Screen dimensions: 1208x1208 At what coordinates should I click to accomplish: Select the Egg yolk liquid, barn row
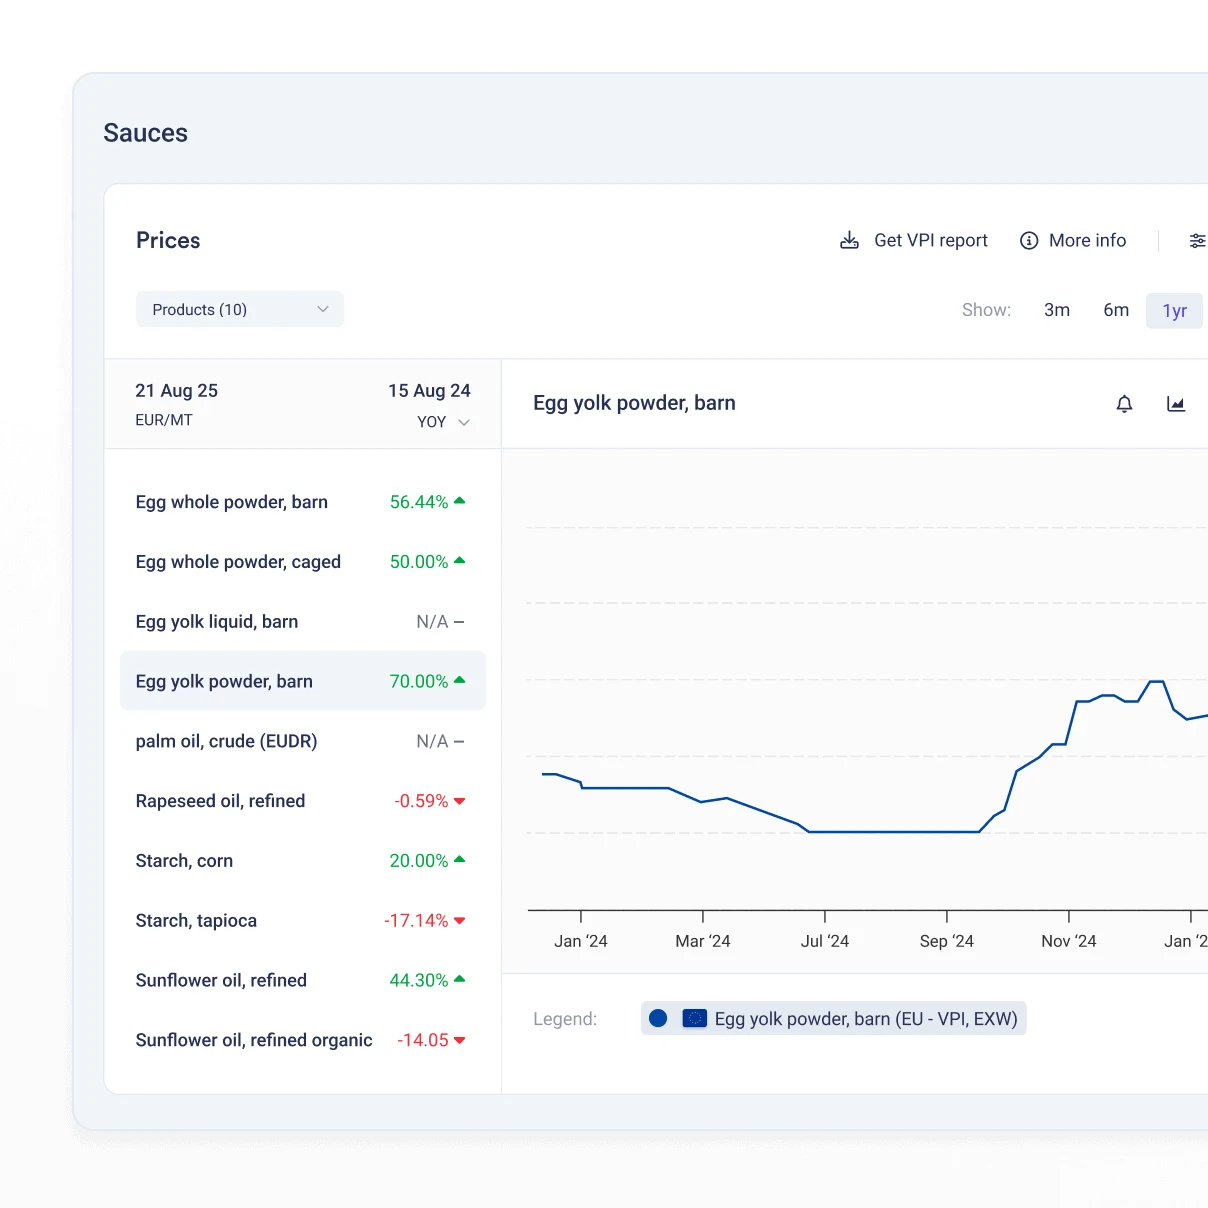coord(303,622)
